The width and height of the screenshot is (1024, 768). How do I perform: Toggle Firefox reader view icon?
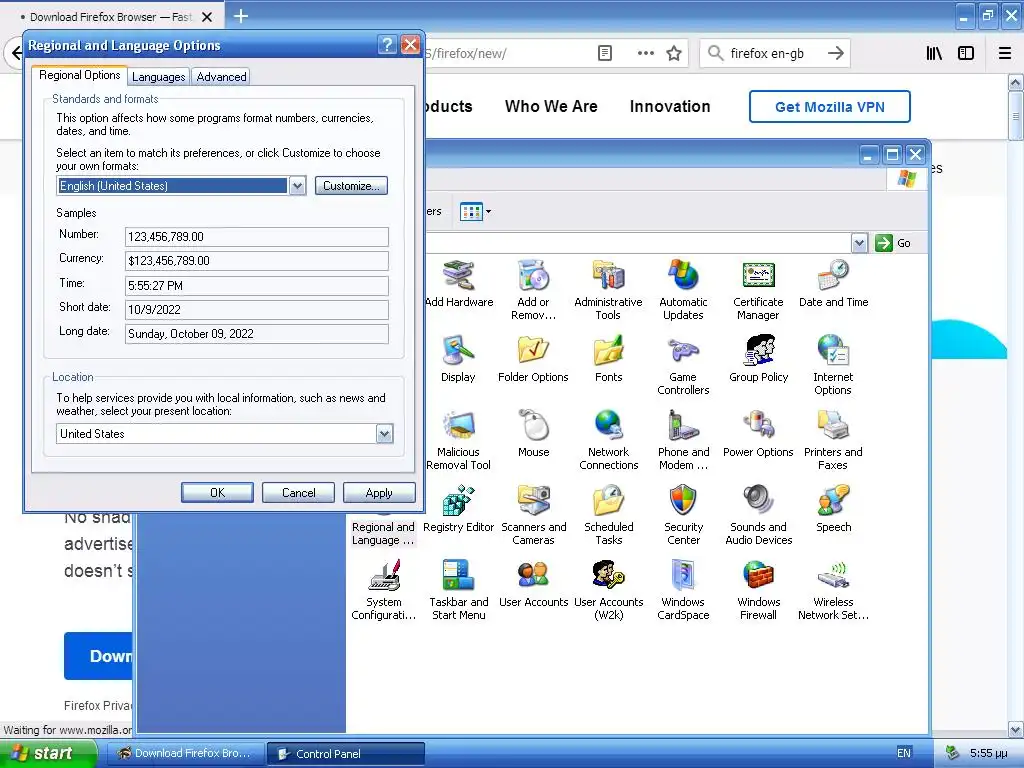pyautogui.click(x=605, y=53)
